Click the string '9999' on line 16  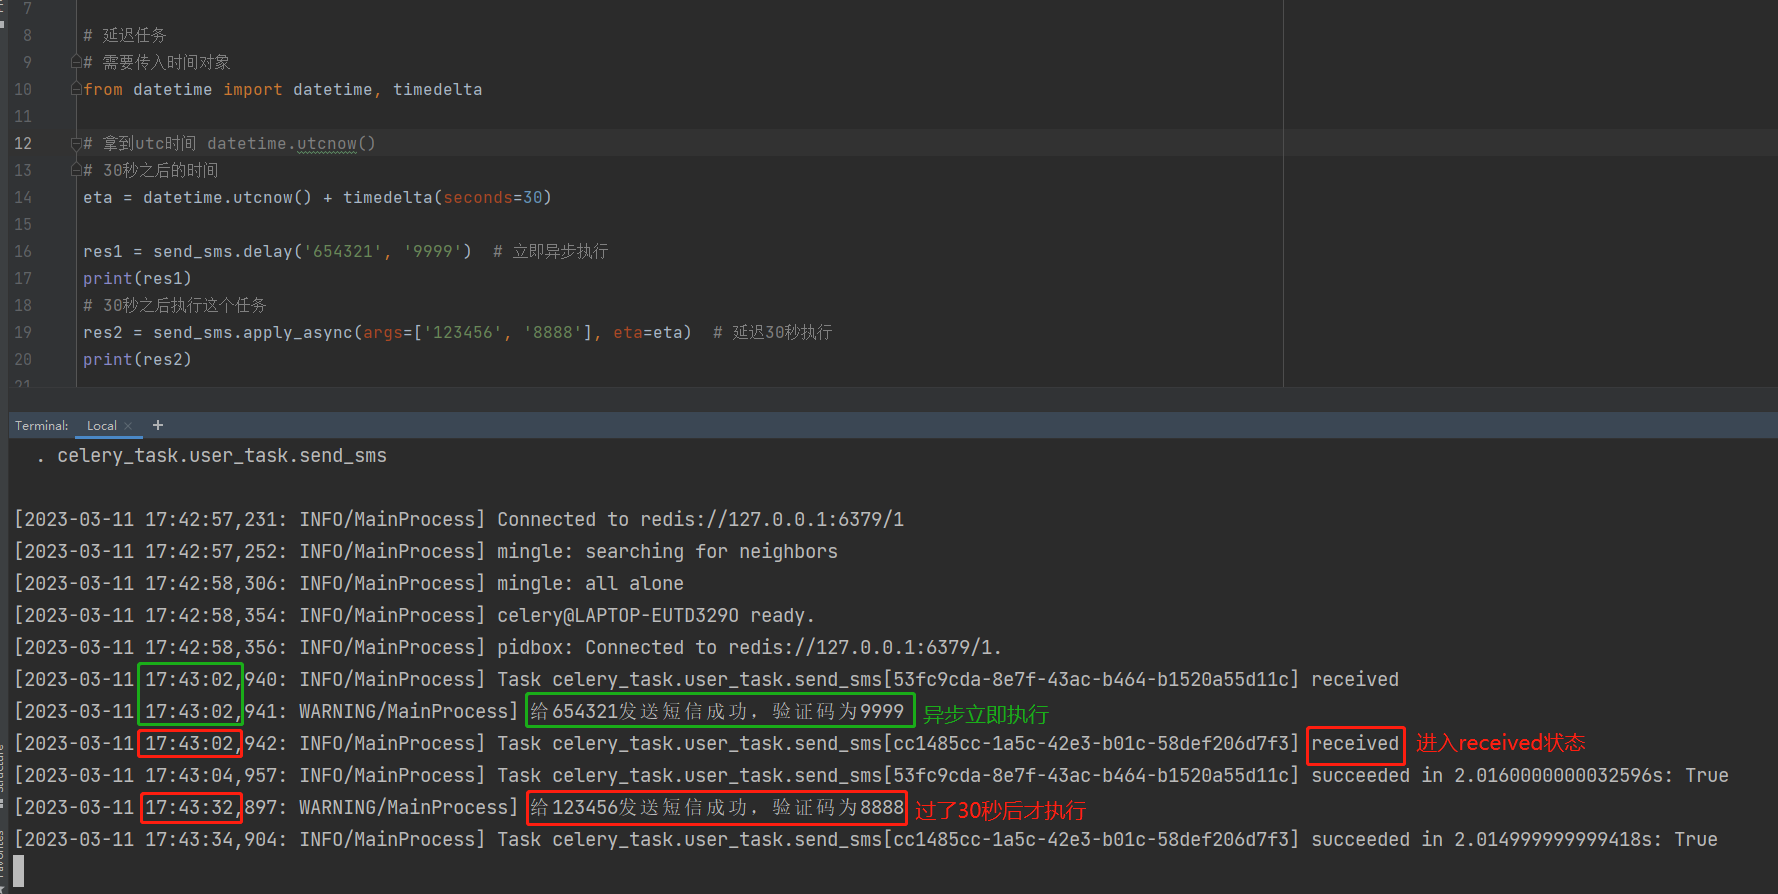tap(433, 251)
